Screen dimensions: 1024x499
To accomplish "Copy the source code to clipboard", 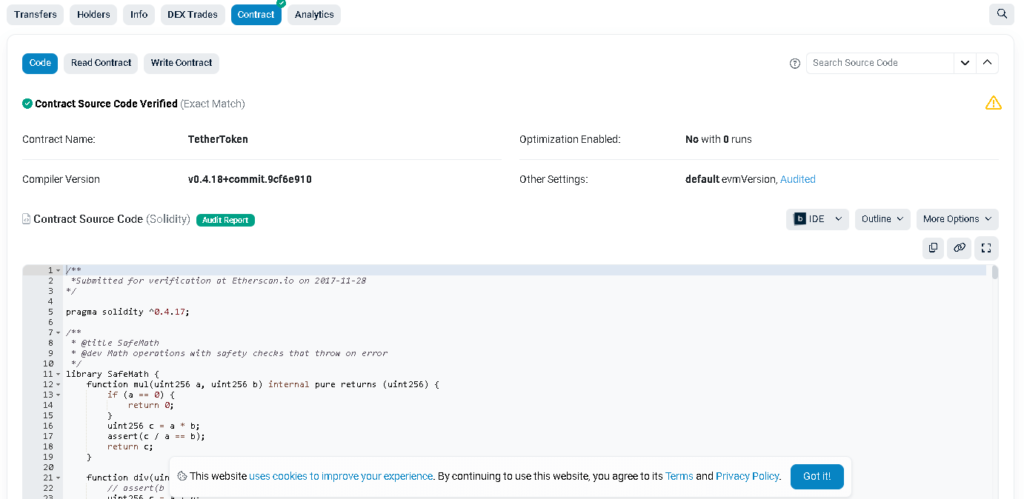I will 933,248.
